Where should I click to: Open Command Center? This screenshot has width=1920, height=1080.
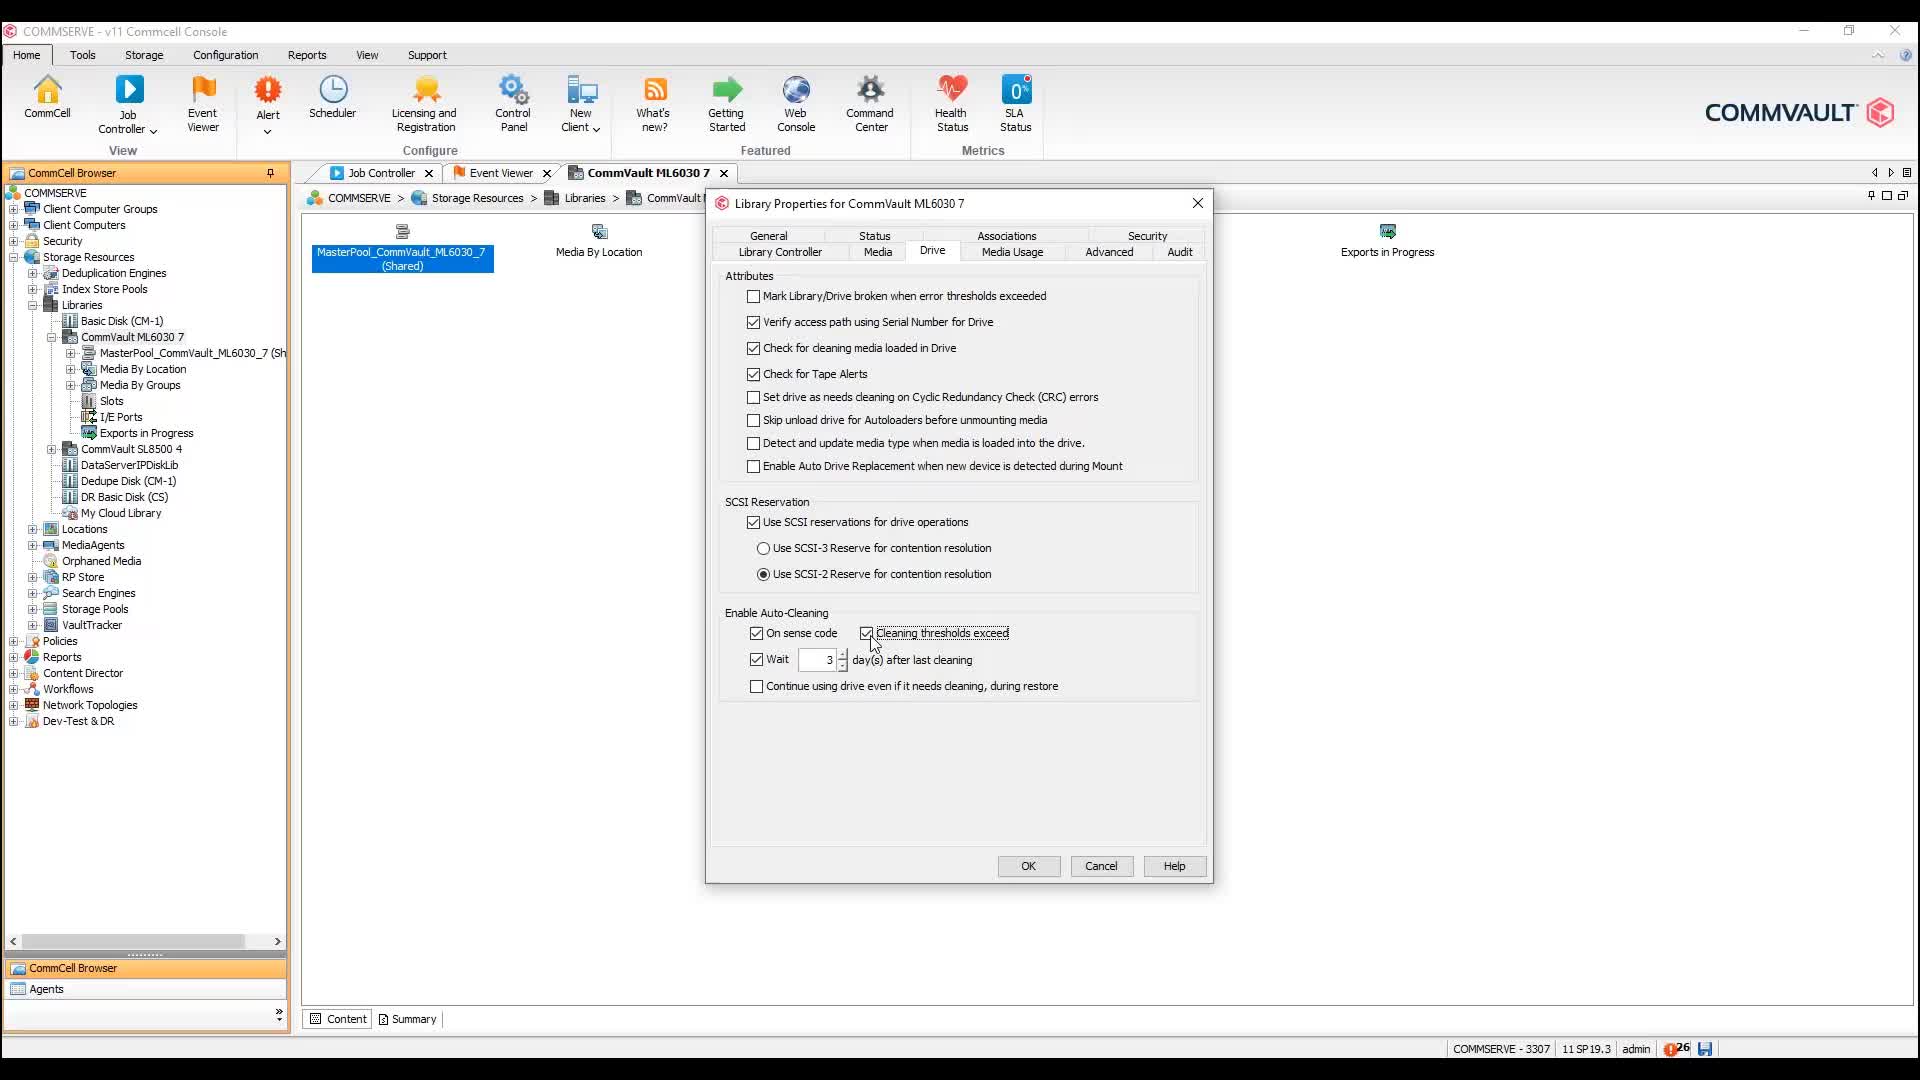(x=869, y=100)
